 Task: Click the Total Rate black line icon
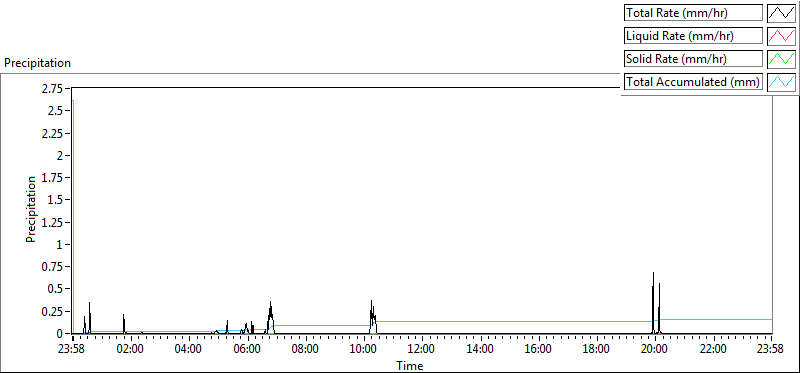click(781, 13)
